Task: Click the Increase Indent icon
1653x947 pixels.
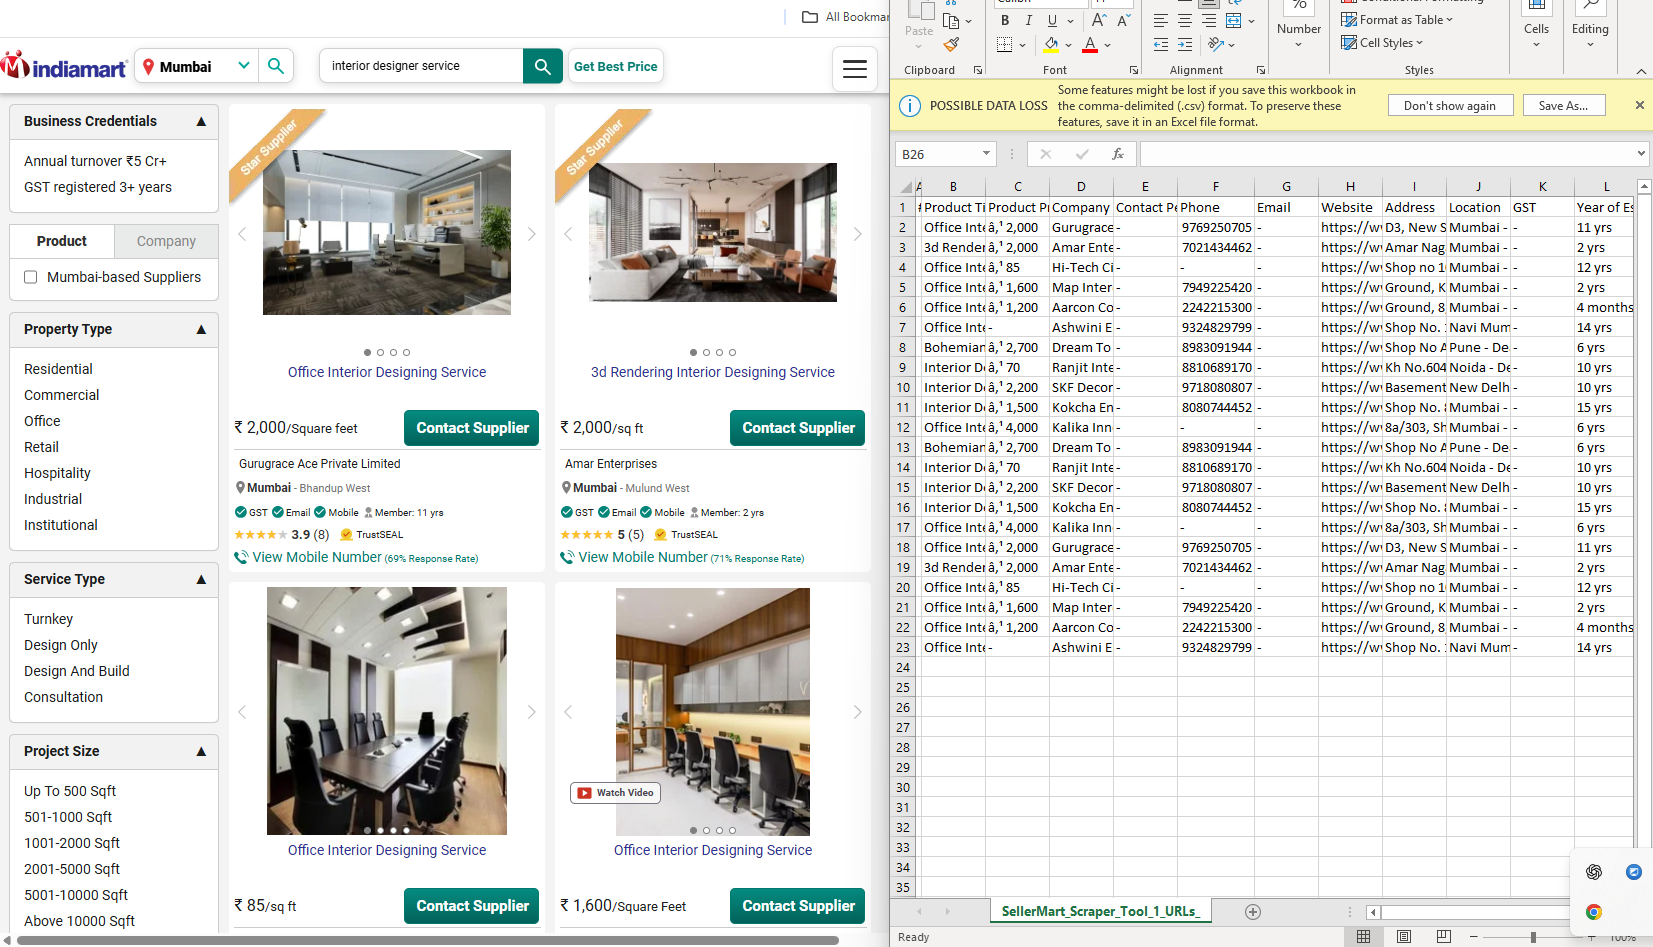Action: click(1185, 45)
